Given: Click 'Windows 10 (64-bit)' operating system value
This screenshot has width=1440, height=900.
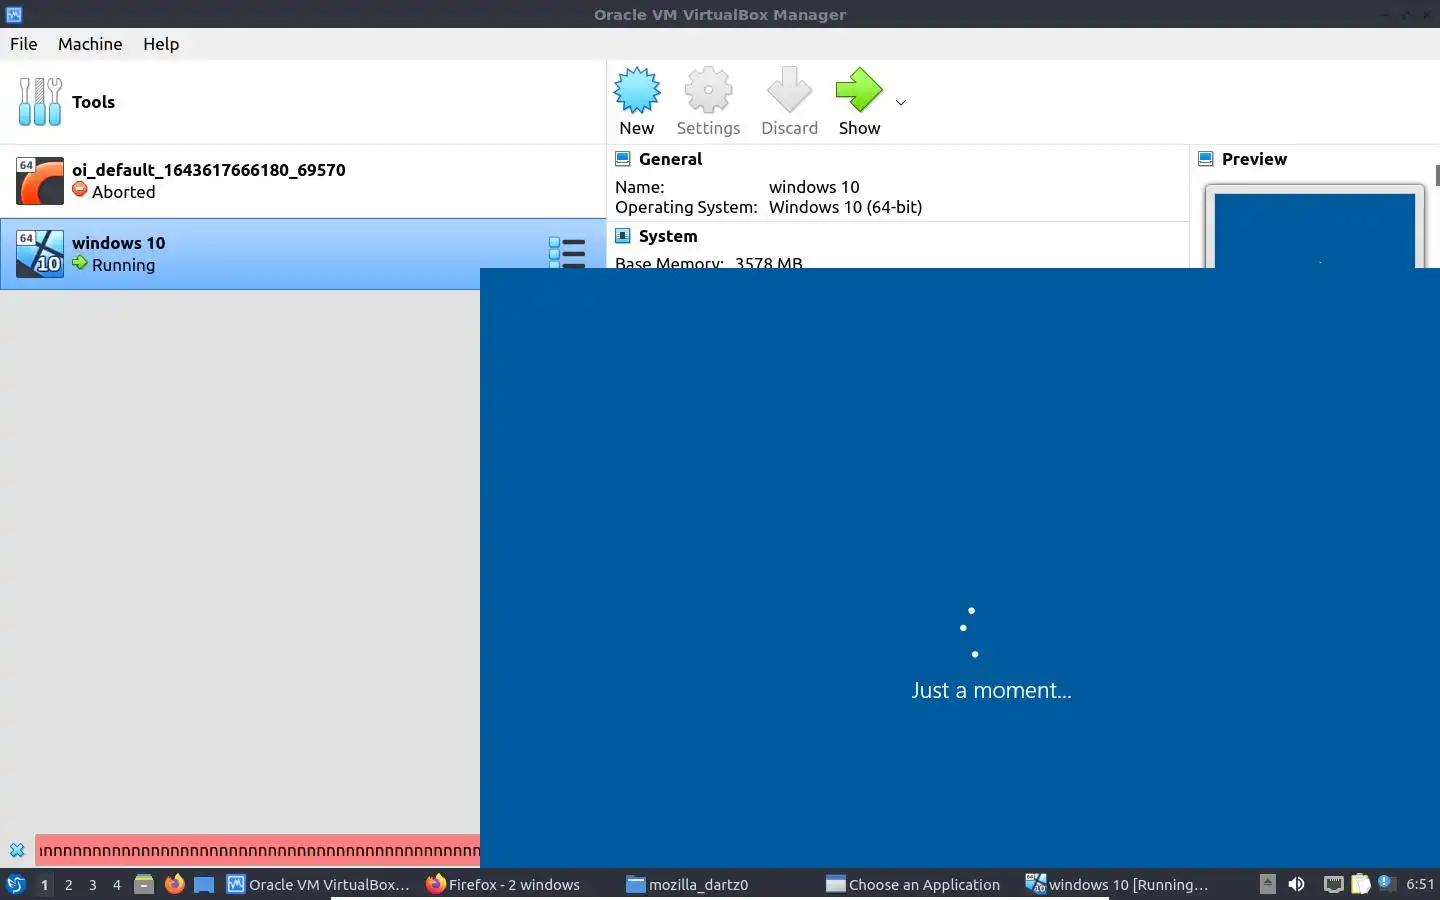Looking at the screenshot, I should point(845,207).
